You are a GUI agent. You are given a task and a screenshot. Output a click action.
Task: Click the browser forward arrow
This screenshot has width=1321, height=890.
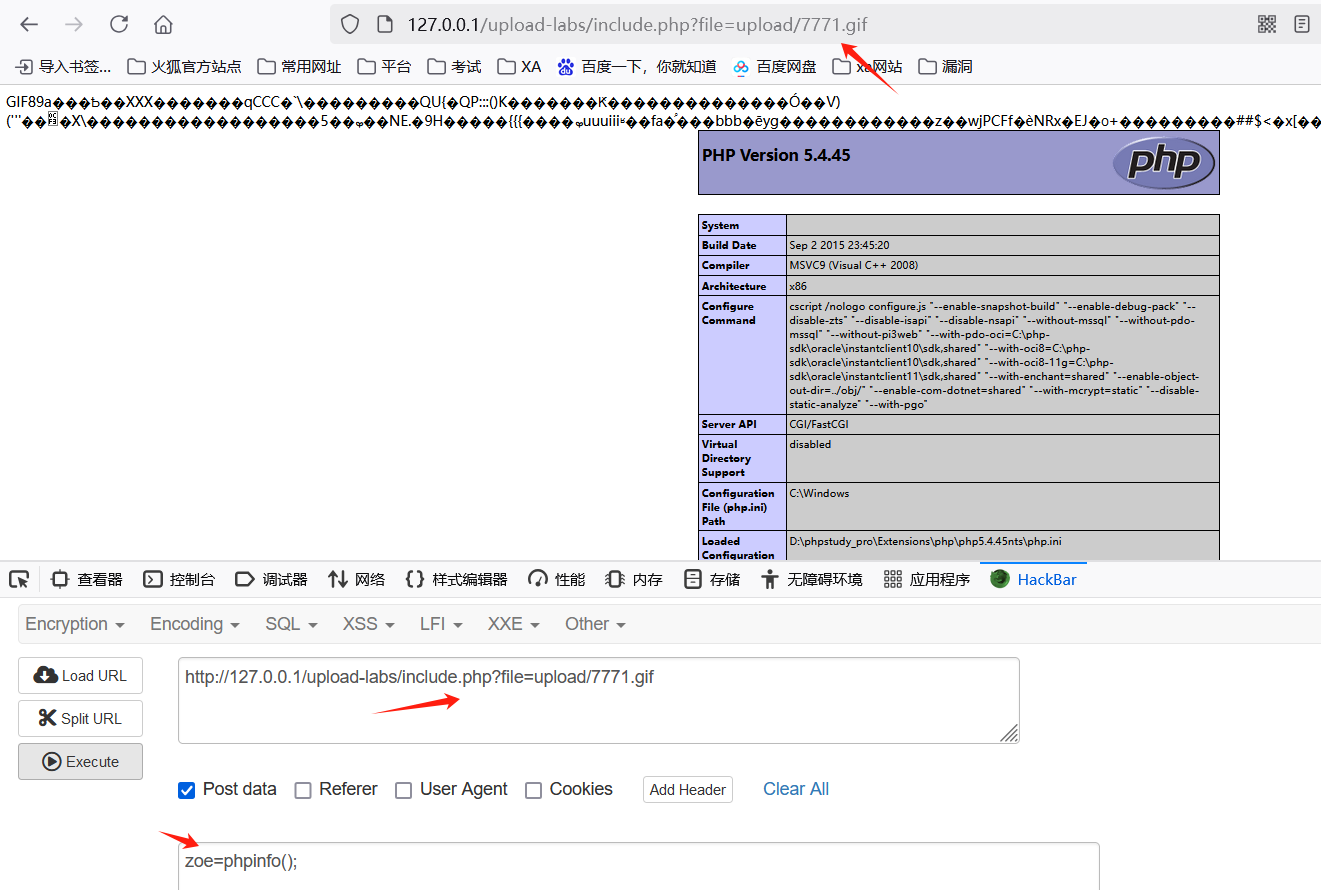74,24
